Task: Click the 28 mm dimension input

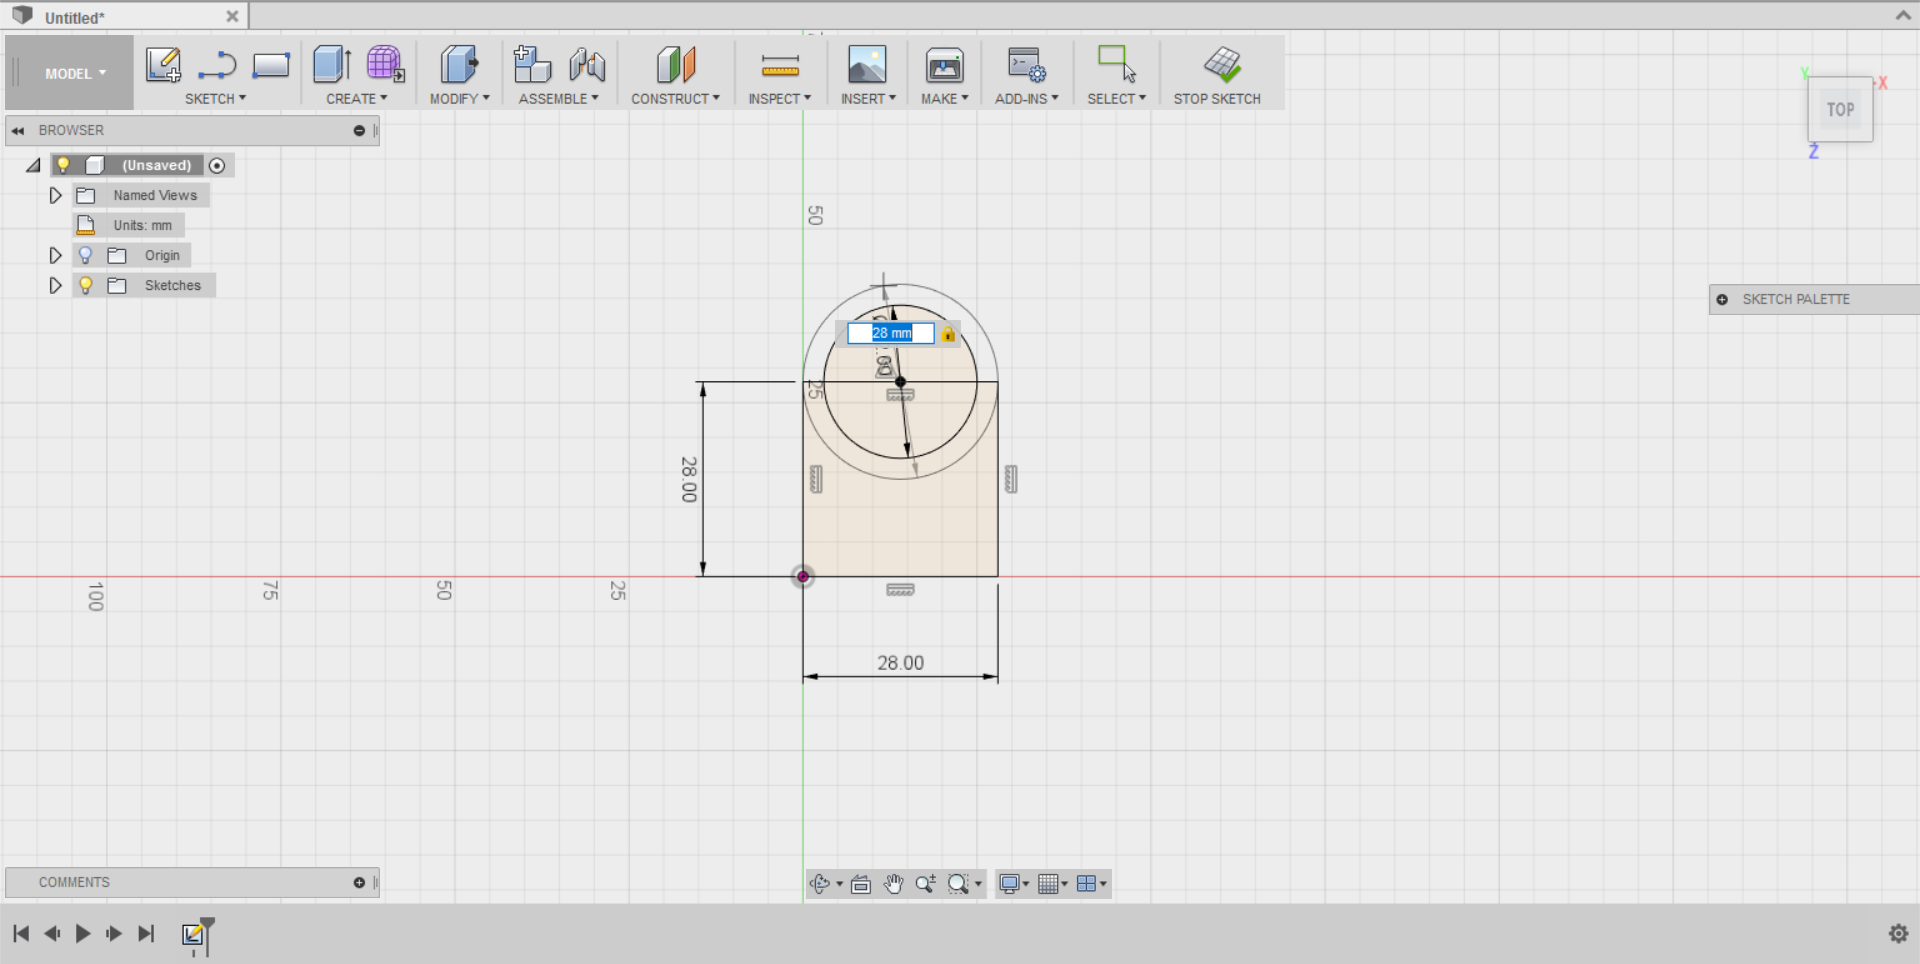Action: [x=891, y=333]
